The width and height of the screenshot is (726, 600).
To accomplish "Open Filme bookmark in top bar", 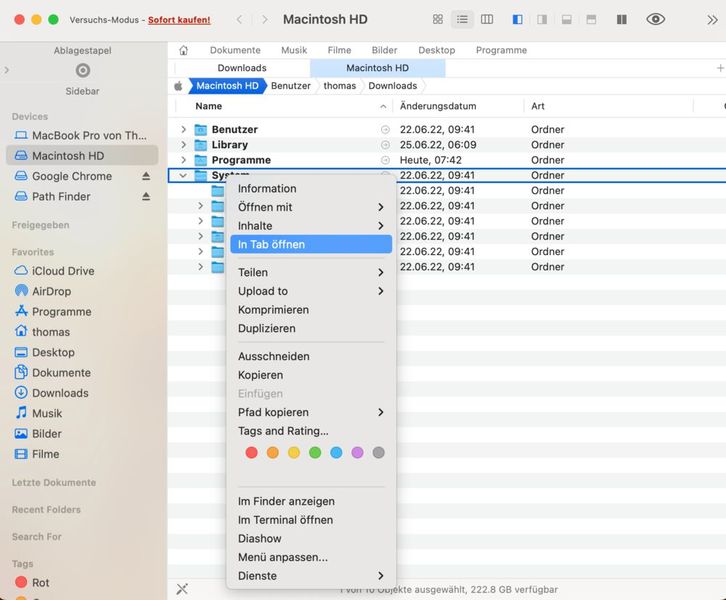I will (339, 50).
